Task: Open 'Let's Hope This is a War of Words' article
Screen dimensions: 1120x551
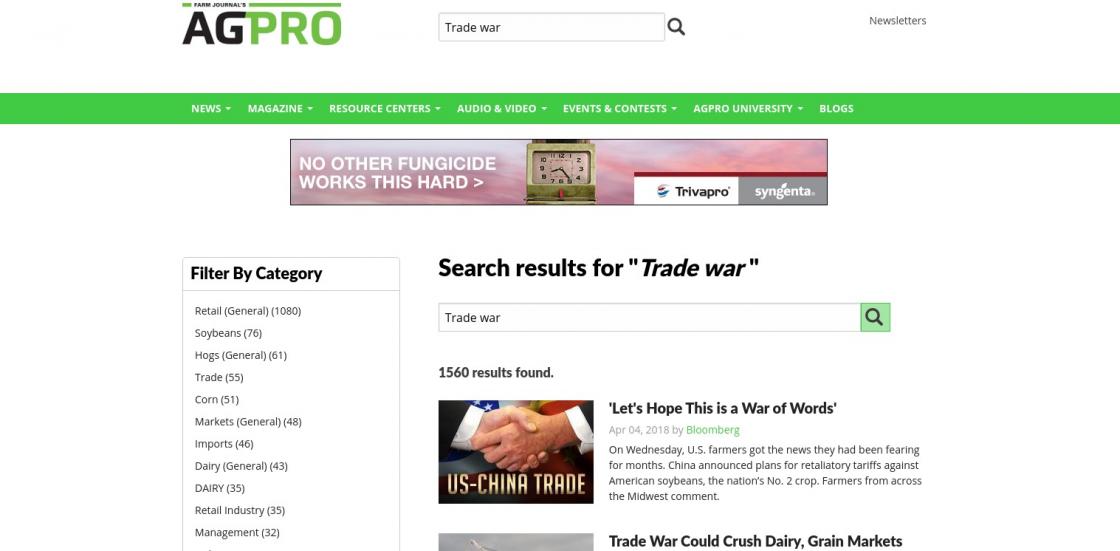Action: (x=722, y=408)
